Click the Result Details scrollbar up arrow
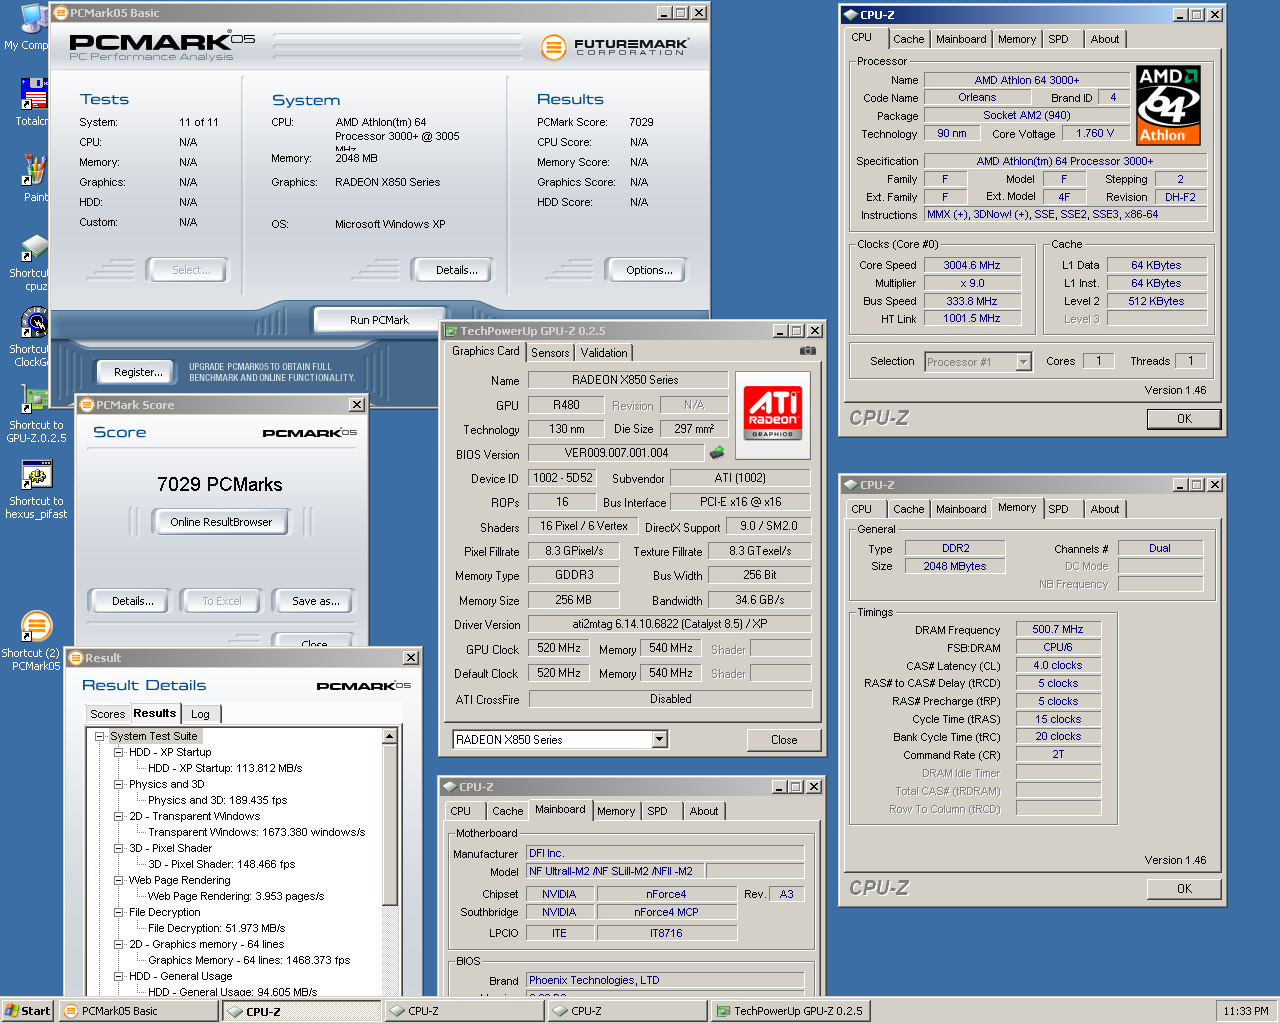The height and width of the screenshot is (1024, 1280). tap(390, 737)
